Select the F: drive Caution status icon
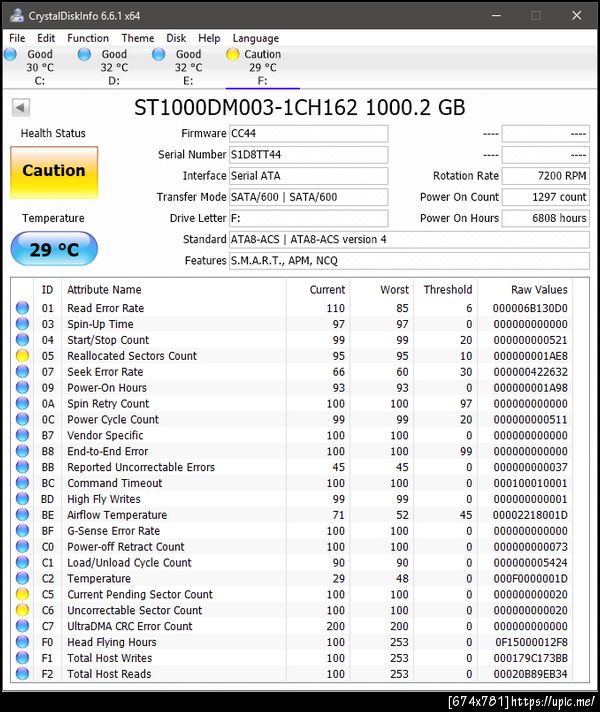600x712 pixels. (233, 54)
